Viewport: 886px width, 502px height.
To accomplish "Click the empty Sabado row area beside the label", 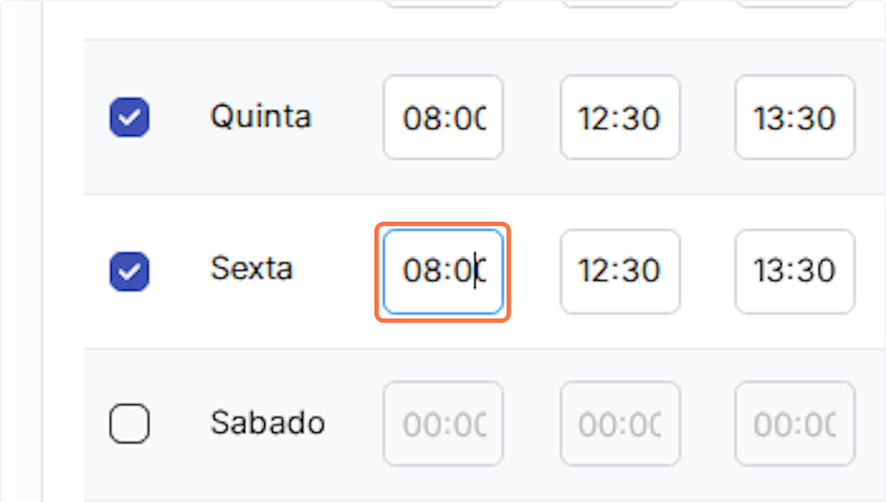I will point(352,424).
